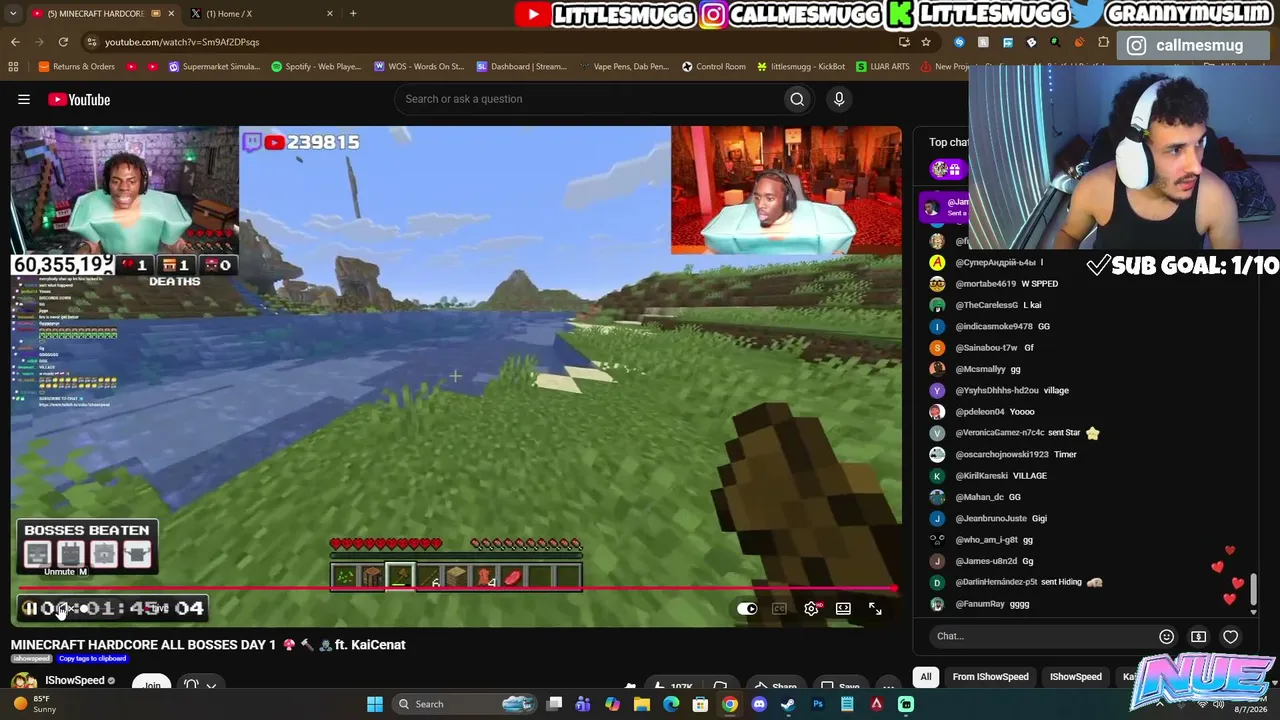Open Photoshop from the taskbar
Viewport: 1280px width, 720px height.
[818, 704]
